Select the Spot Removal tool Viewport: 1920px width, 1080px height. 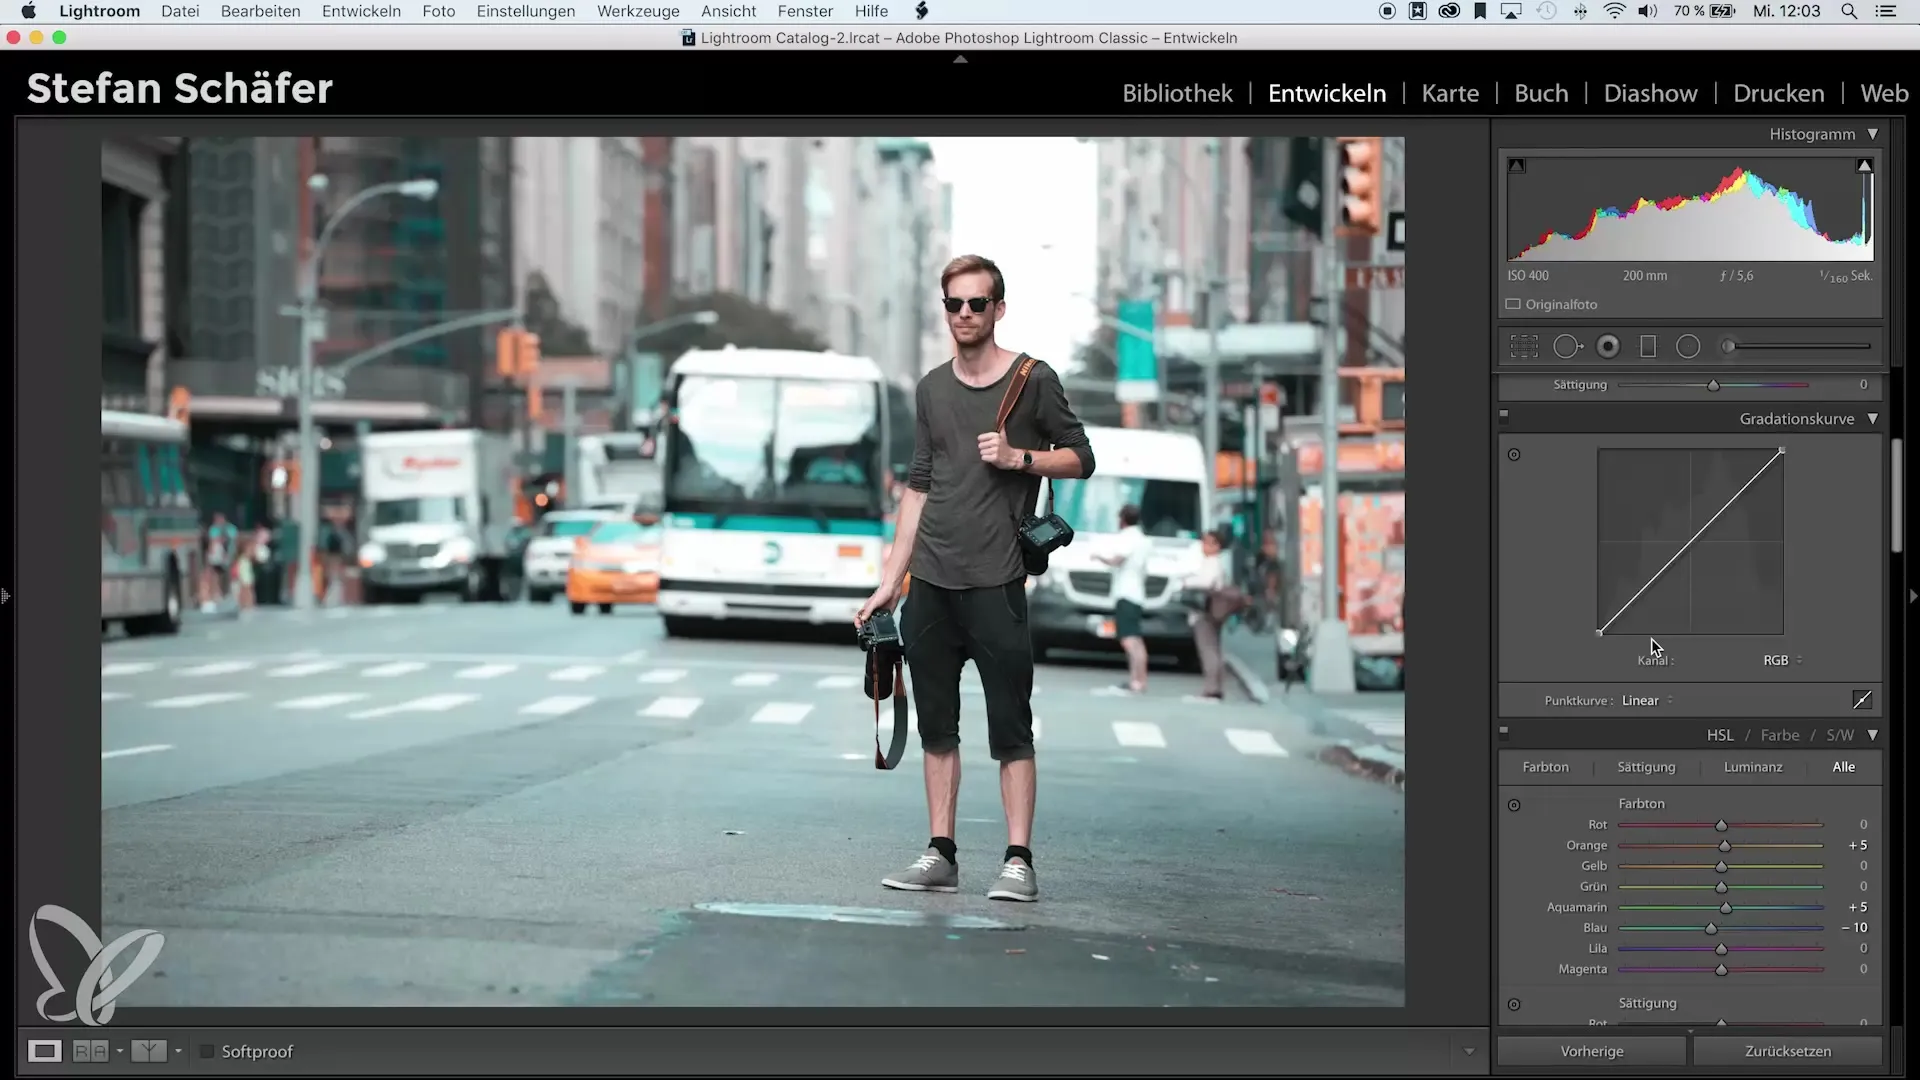click(1567, 346)
